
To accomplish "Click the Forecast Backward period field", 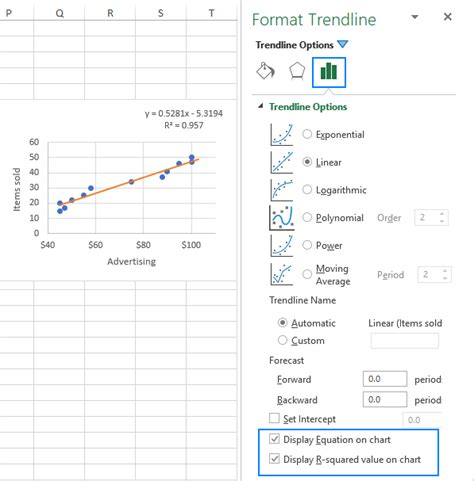I will click(385, 399).
